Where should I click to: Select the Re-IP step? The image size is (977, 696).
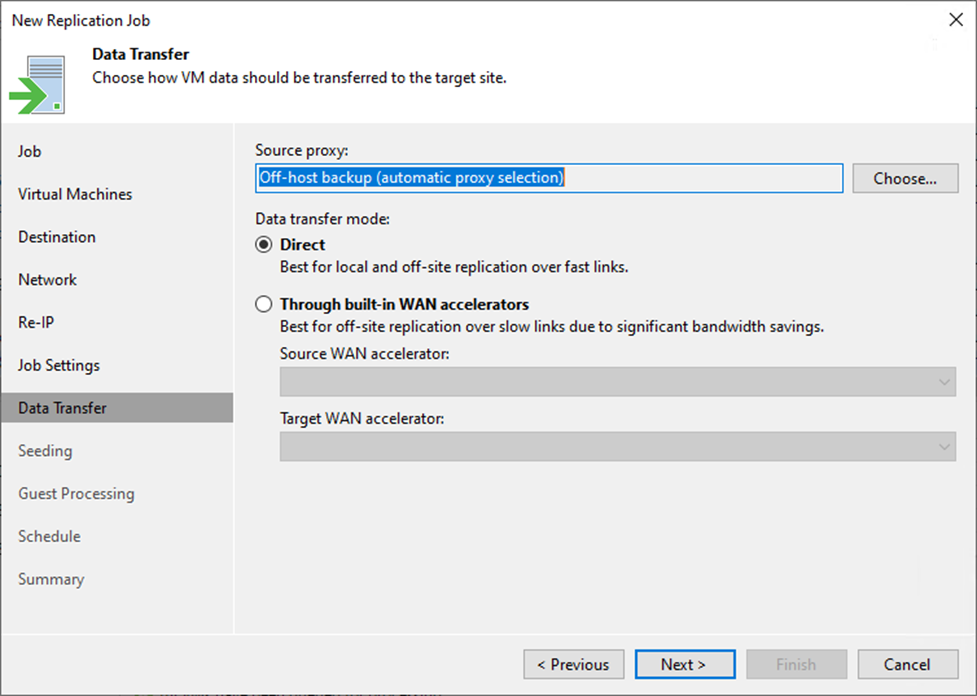tap(35, 323)
